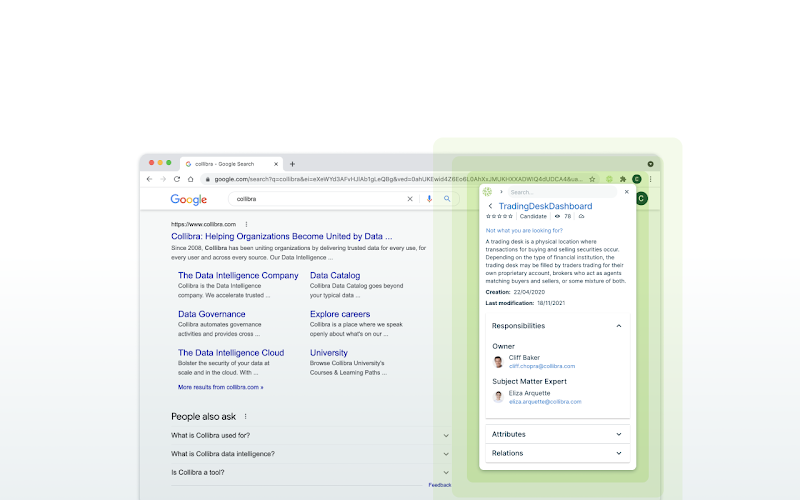Screen dimensions: 800x500
Task: Click the voice search microphone icon
Action: click(x=429, y=199)
